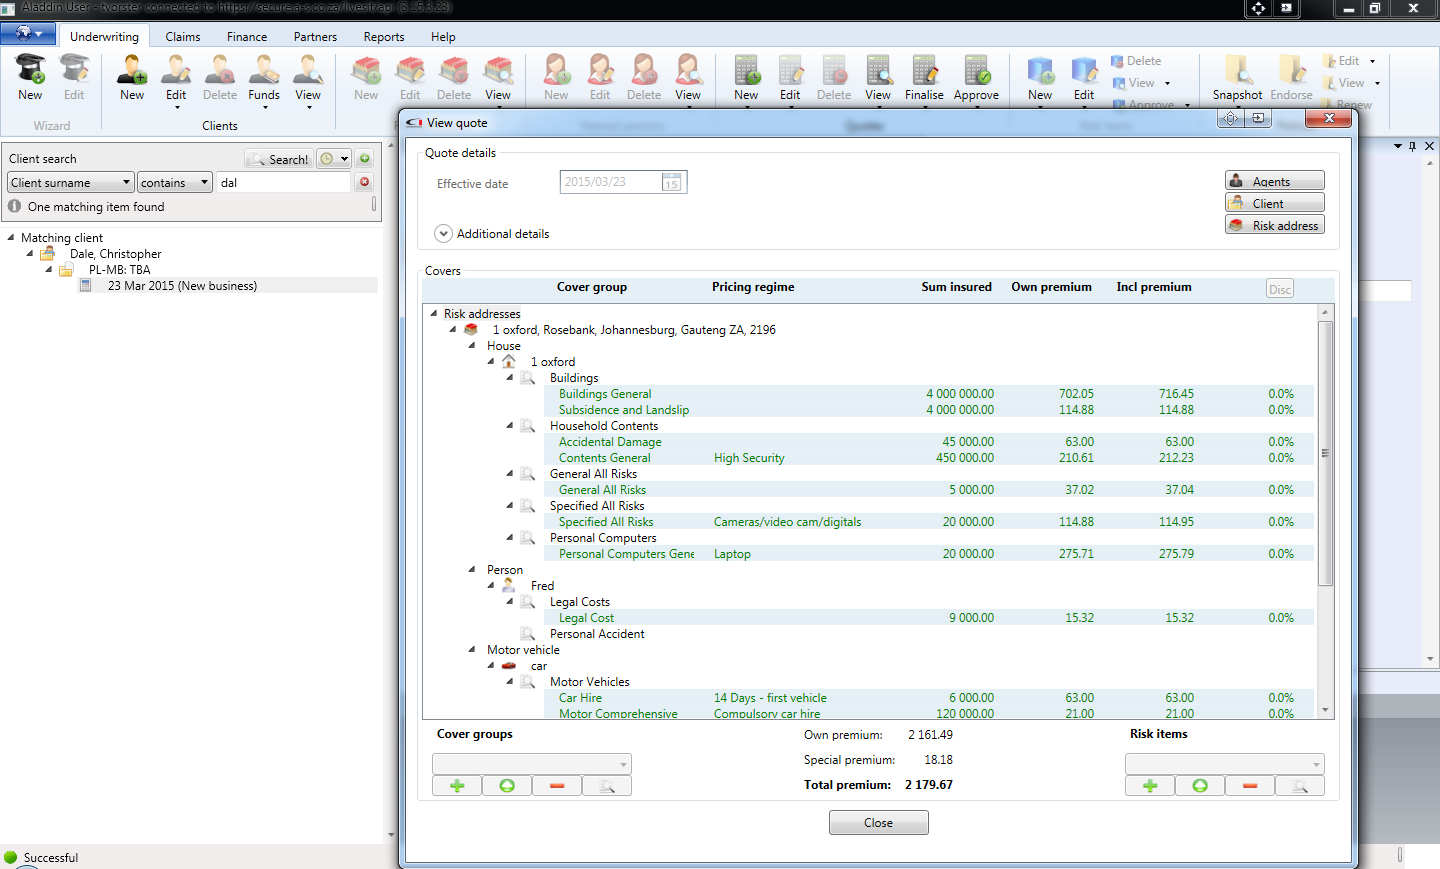Click the Covers list vertical scrollbar

[x=1325, y=453]
